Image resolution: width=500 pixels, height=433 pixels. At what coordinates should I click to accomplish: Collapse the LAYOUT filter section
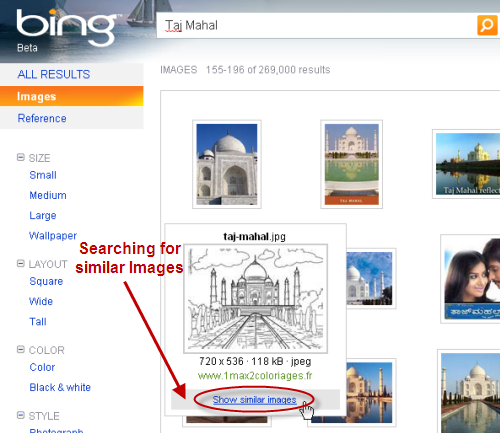point(21,264)
